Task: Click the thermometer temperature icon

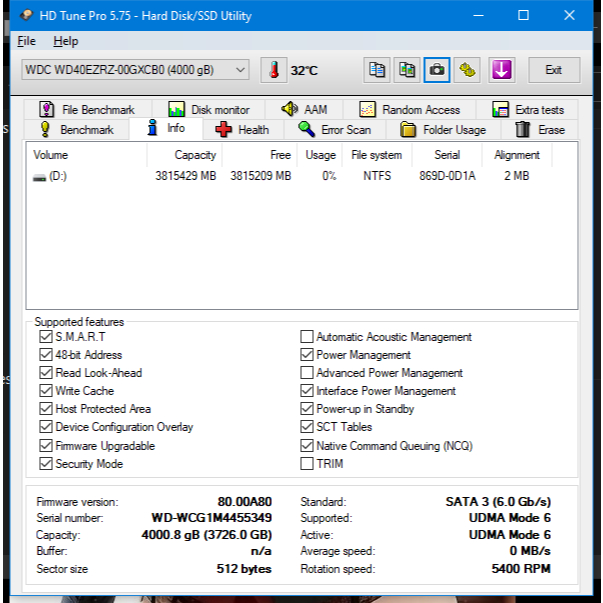Action: point(273,70)
